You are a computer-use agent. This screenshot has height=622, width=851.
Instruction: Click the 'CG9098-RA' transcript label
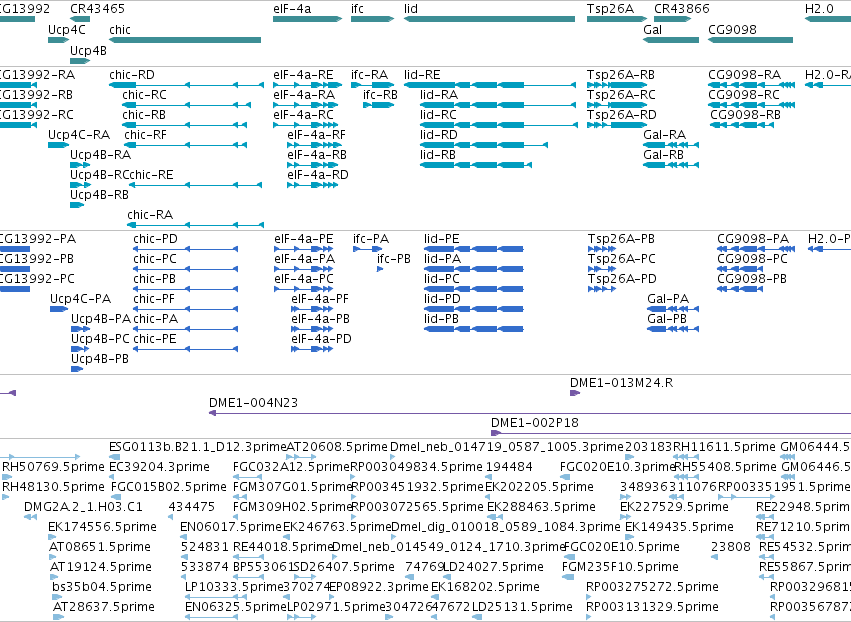745,74
